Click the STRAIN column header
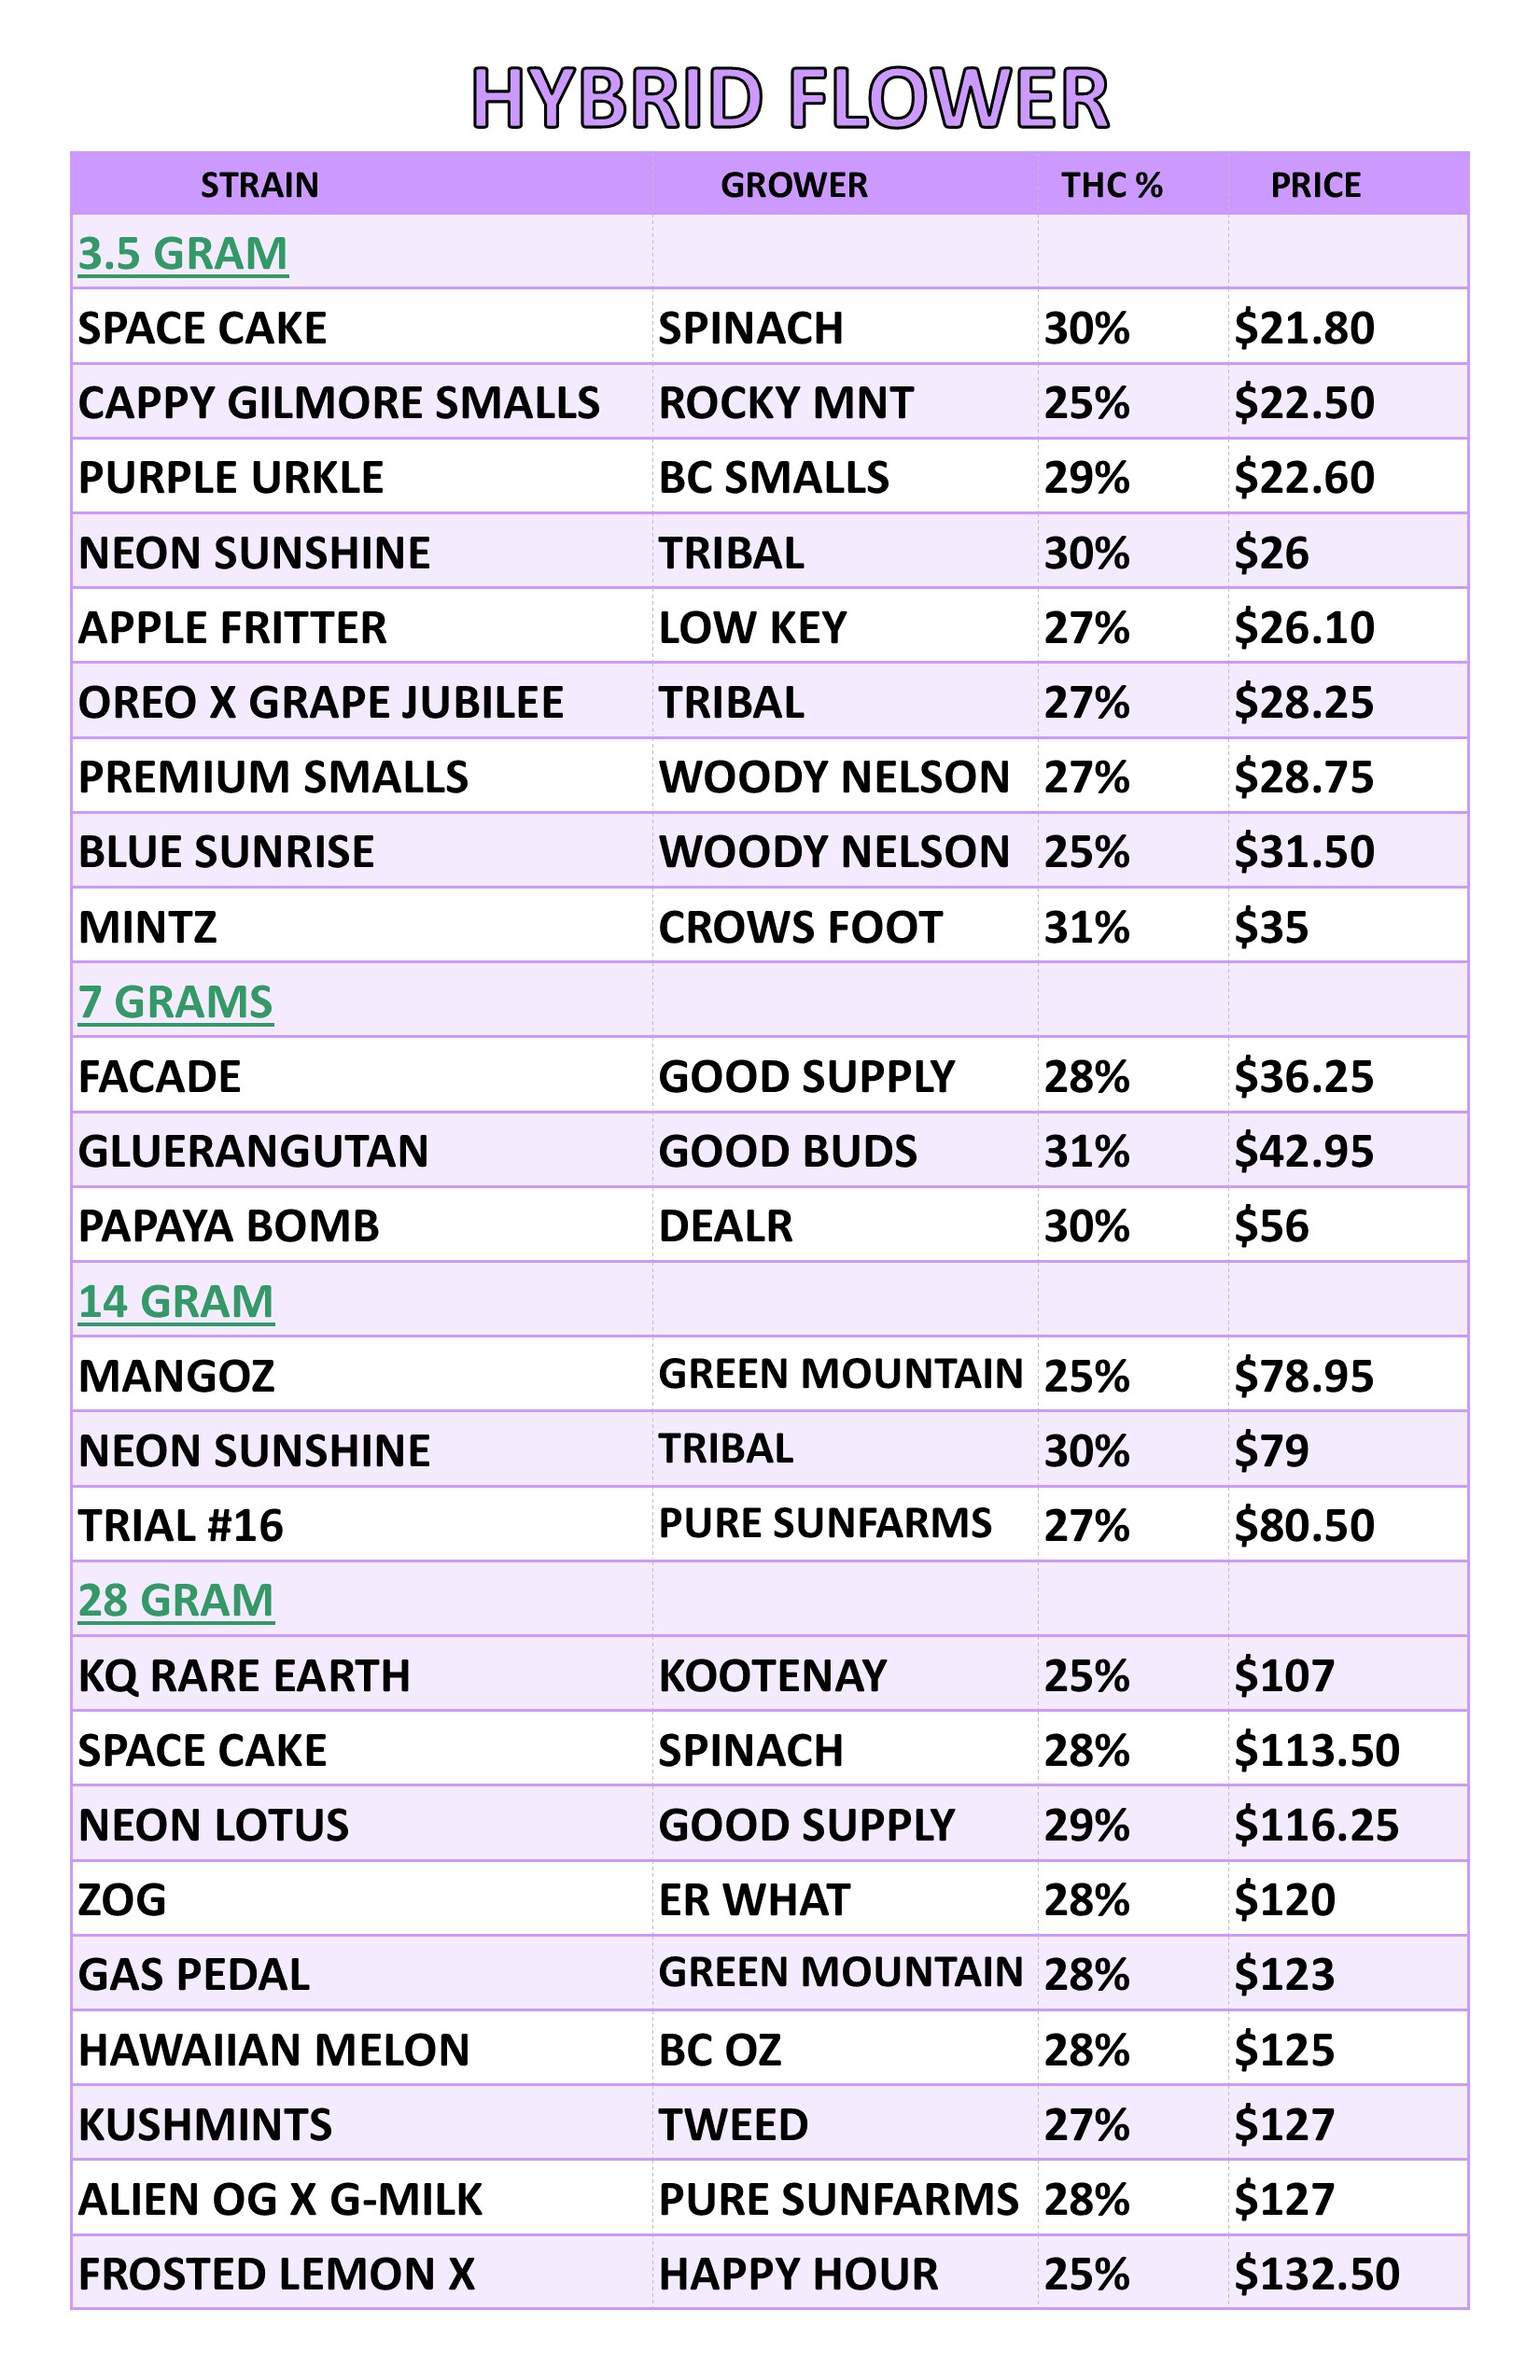This screenshot has width=1540, height=2380. (x=260, y=185)
